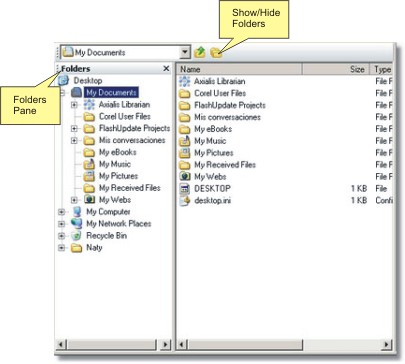
Task: Click the My Computer icon in tree
Action: pyautogui.click(x=77, y=212)
